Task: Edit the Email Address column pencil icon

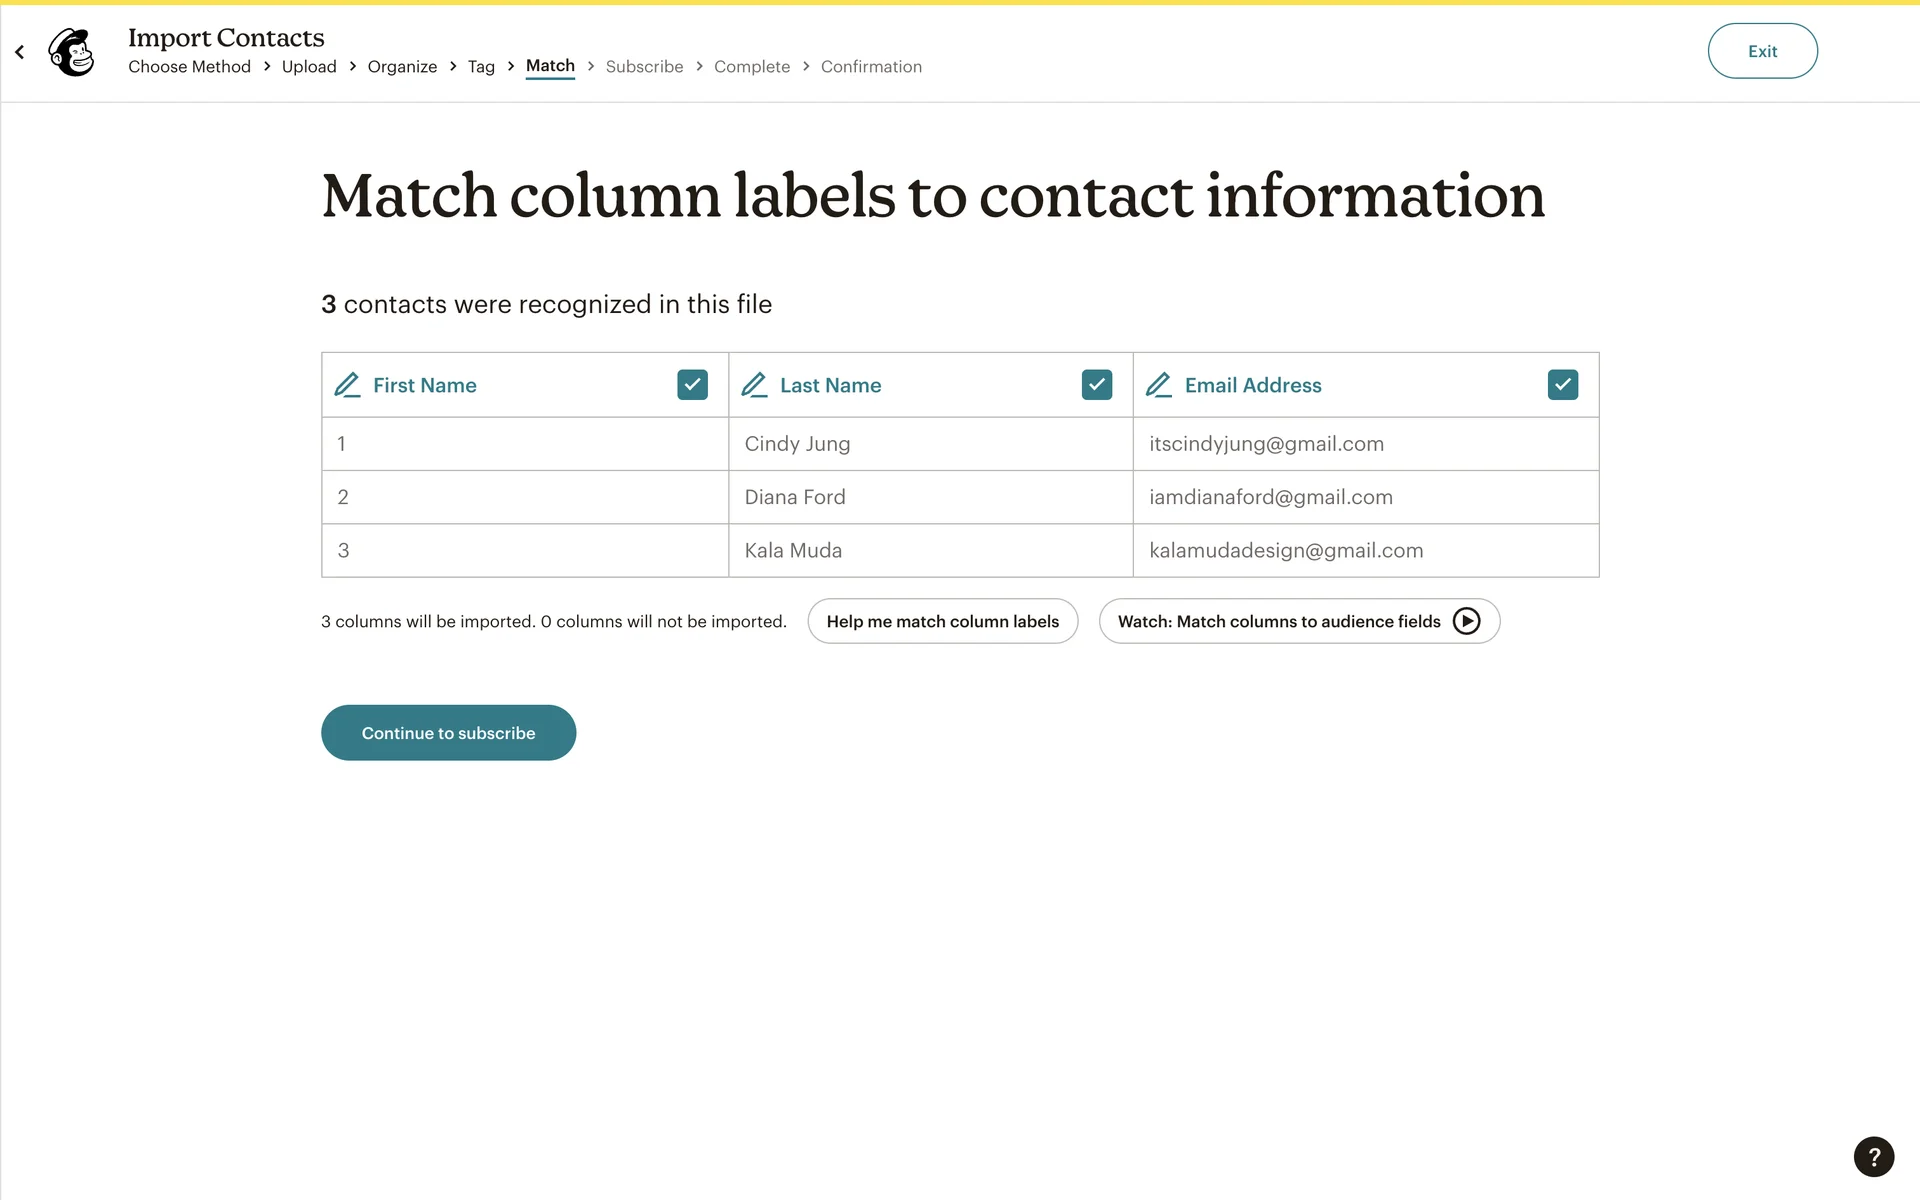Action: [x=1158, y=385]
